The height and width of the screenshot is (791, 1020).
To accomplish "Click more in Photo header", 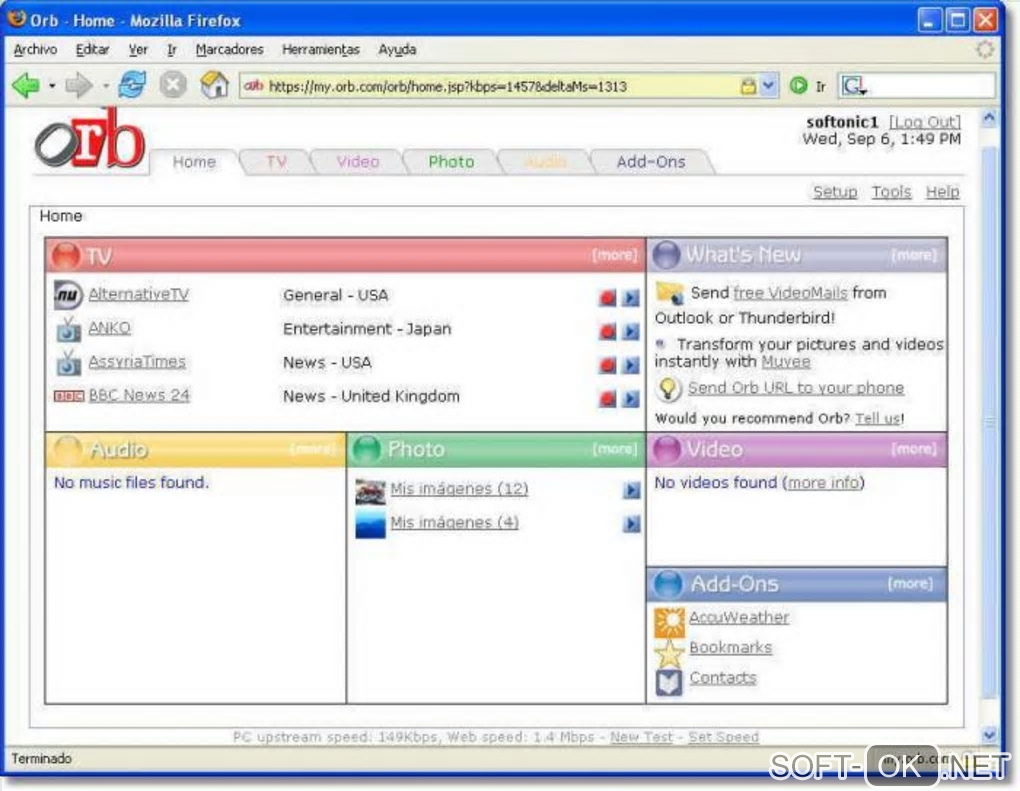I will click(x=615, y=449).
